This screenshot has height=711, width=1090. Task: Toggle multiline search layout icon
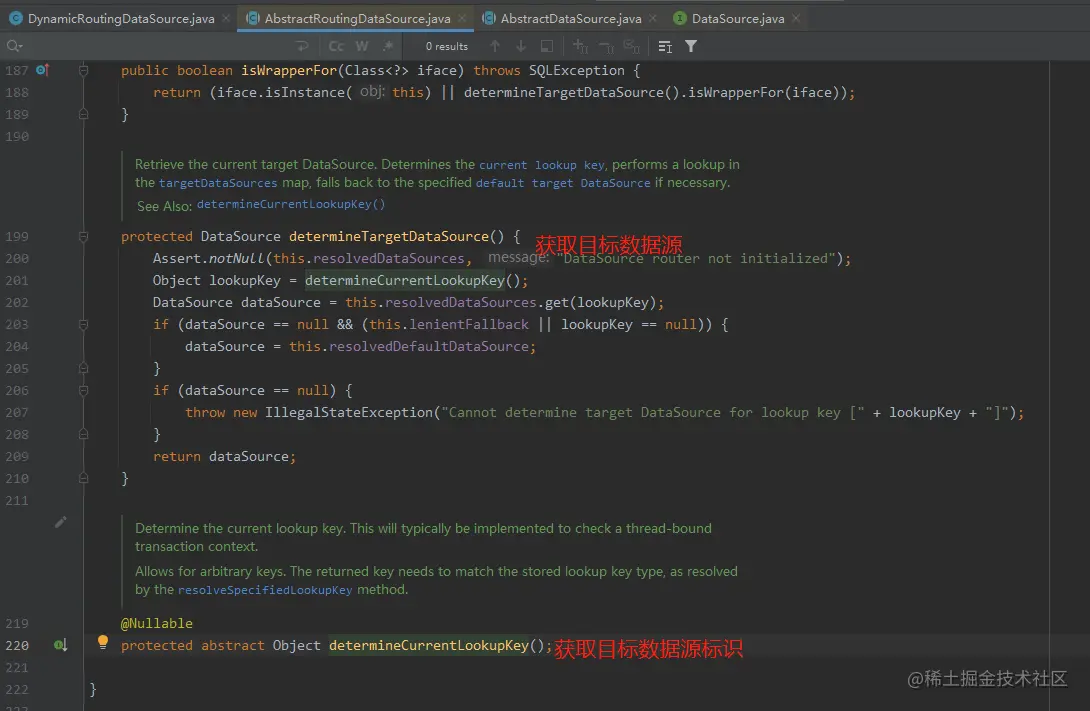click(665, 47)
